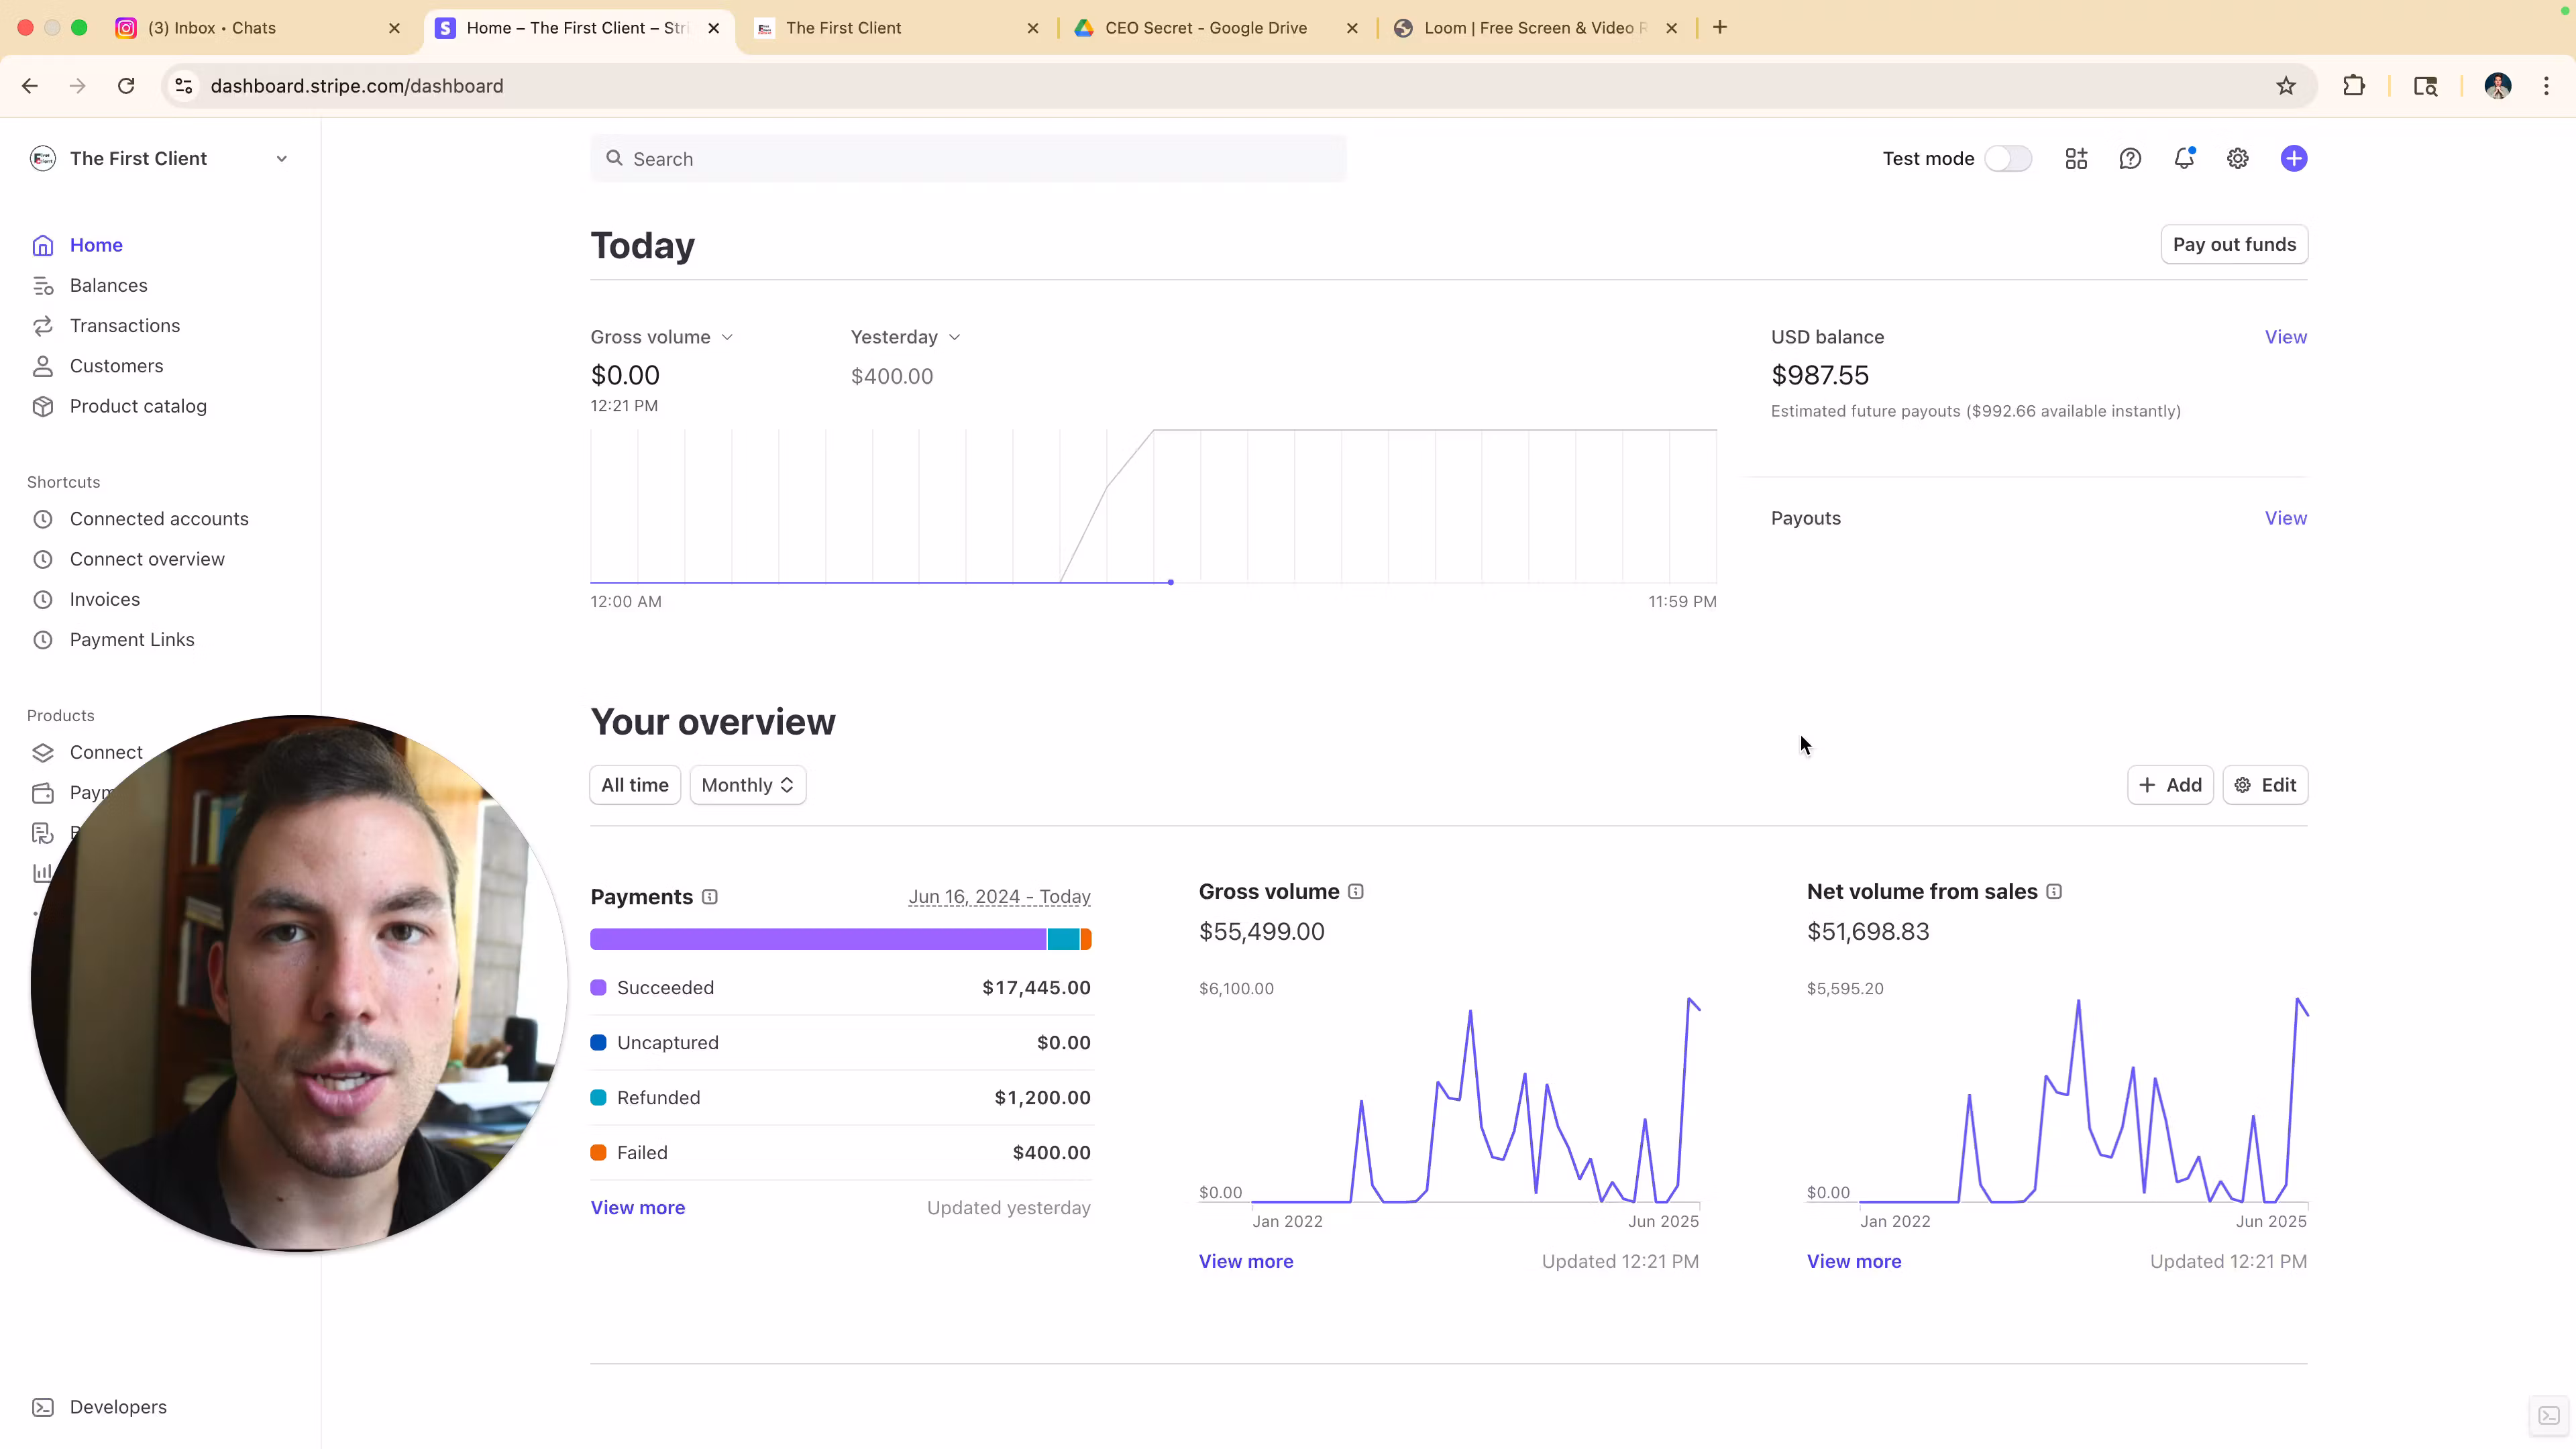Open the Gross volume metric dropdown
This screenshot has height=1449, width=2576.
[662, 337]
